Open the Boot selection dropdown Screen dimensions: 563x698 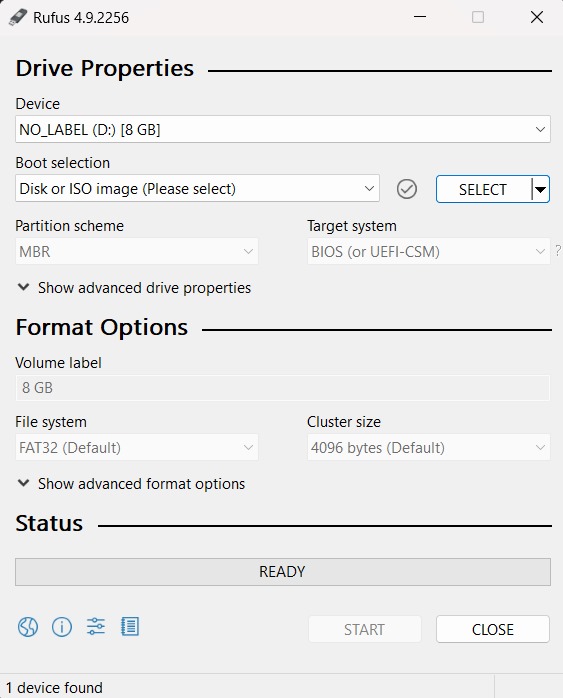pos(197,188)
